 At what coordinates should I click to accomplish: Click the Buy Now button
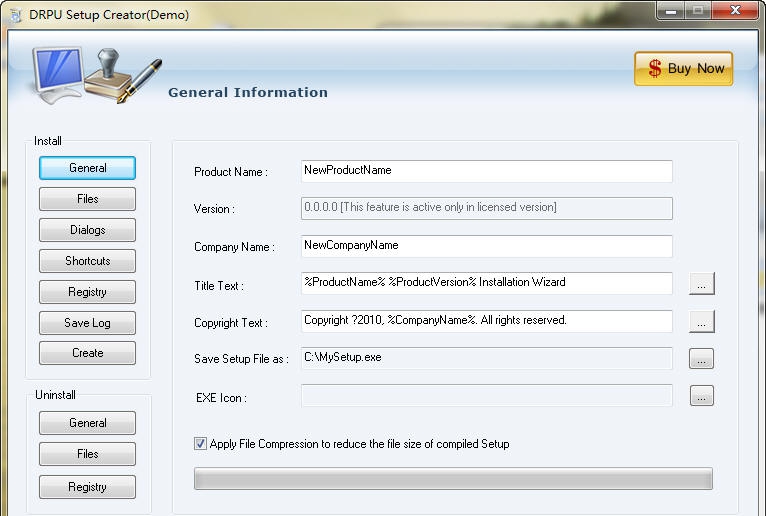683,68
